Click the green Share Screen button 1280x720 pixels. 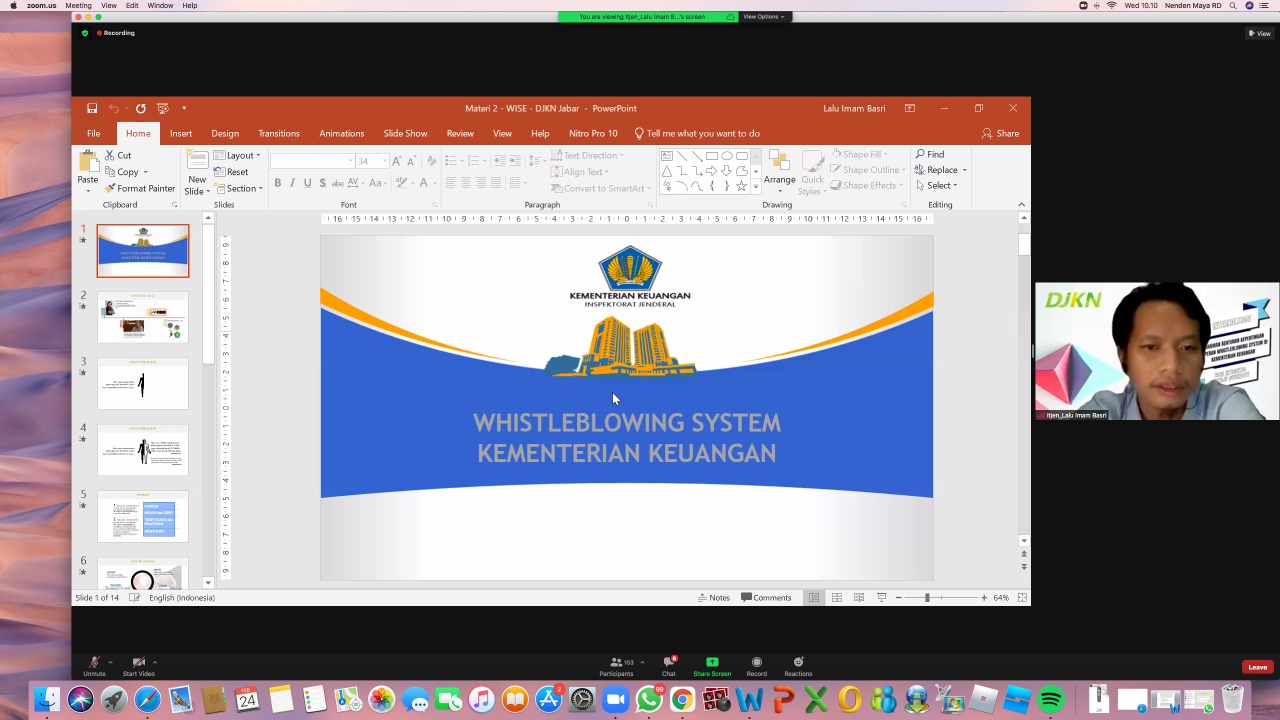click(712, 666)
